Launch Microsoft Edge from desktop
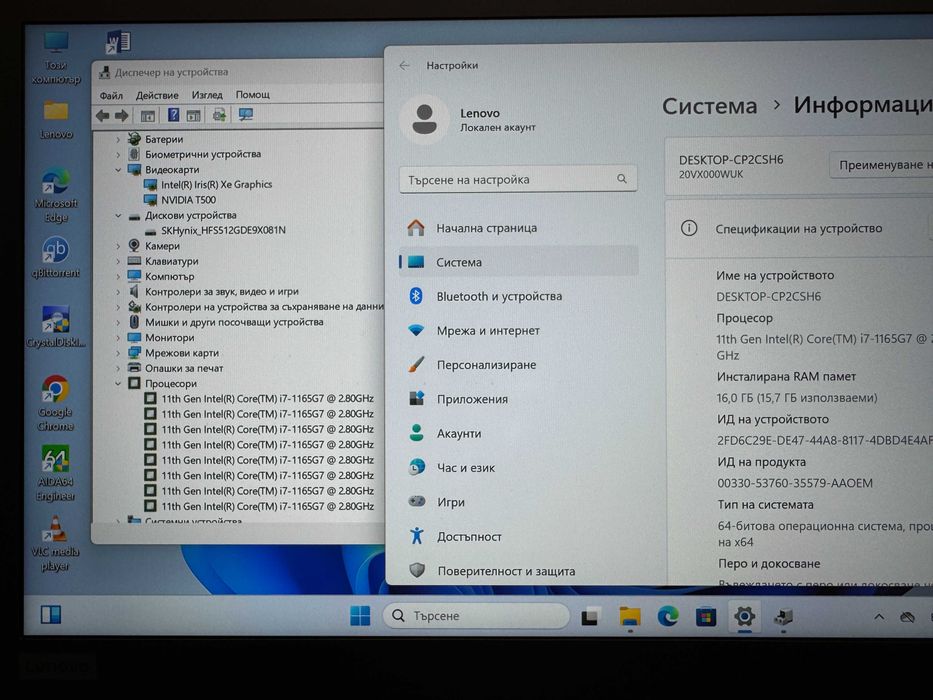The image size is (933, 700). pyautogui.click(x=56, y=196)
